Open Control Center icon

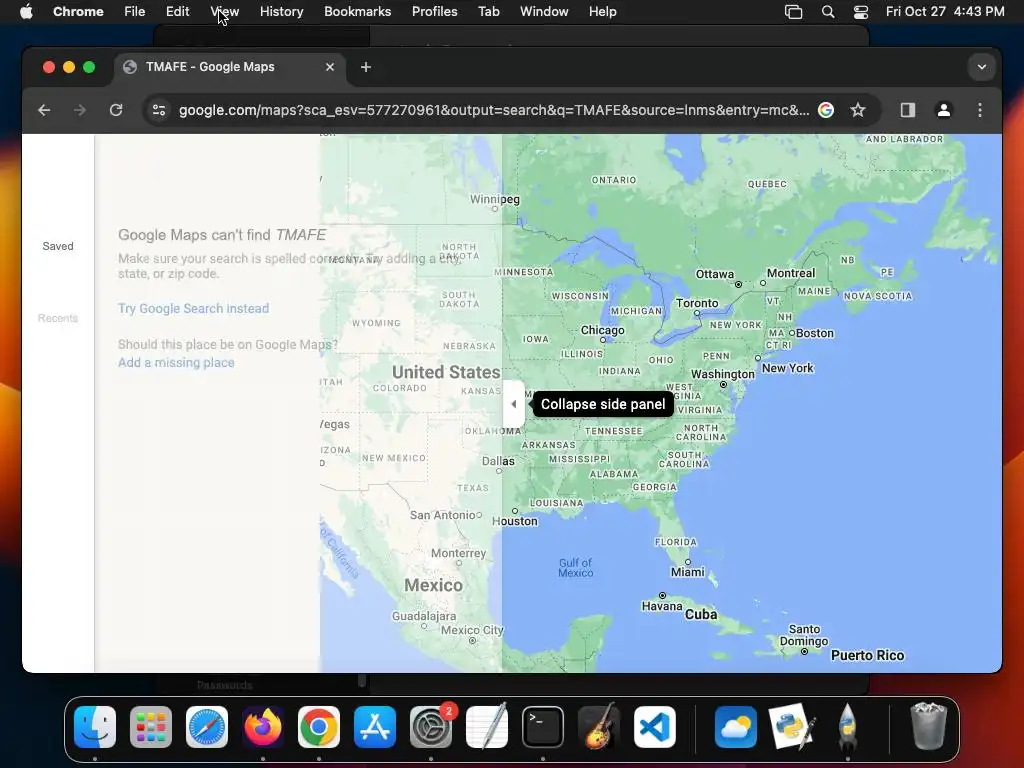point(861,12)
